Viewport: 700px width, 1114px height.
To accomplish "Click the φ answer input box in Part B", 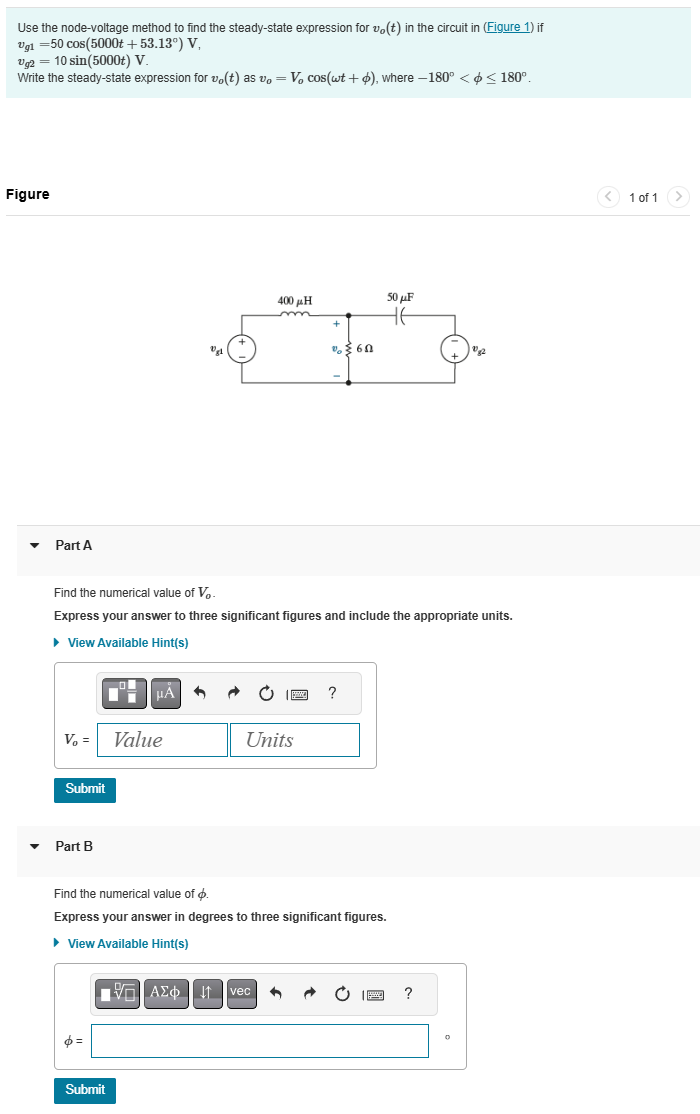I will click(x=260, y=1041).
